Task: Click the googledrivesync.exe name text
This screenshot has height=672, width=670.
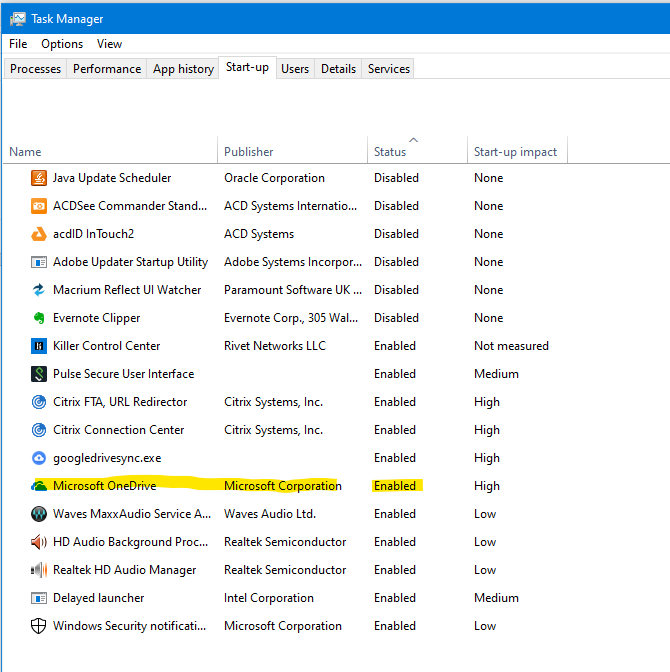Action: click(x=107, y=458)
